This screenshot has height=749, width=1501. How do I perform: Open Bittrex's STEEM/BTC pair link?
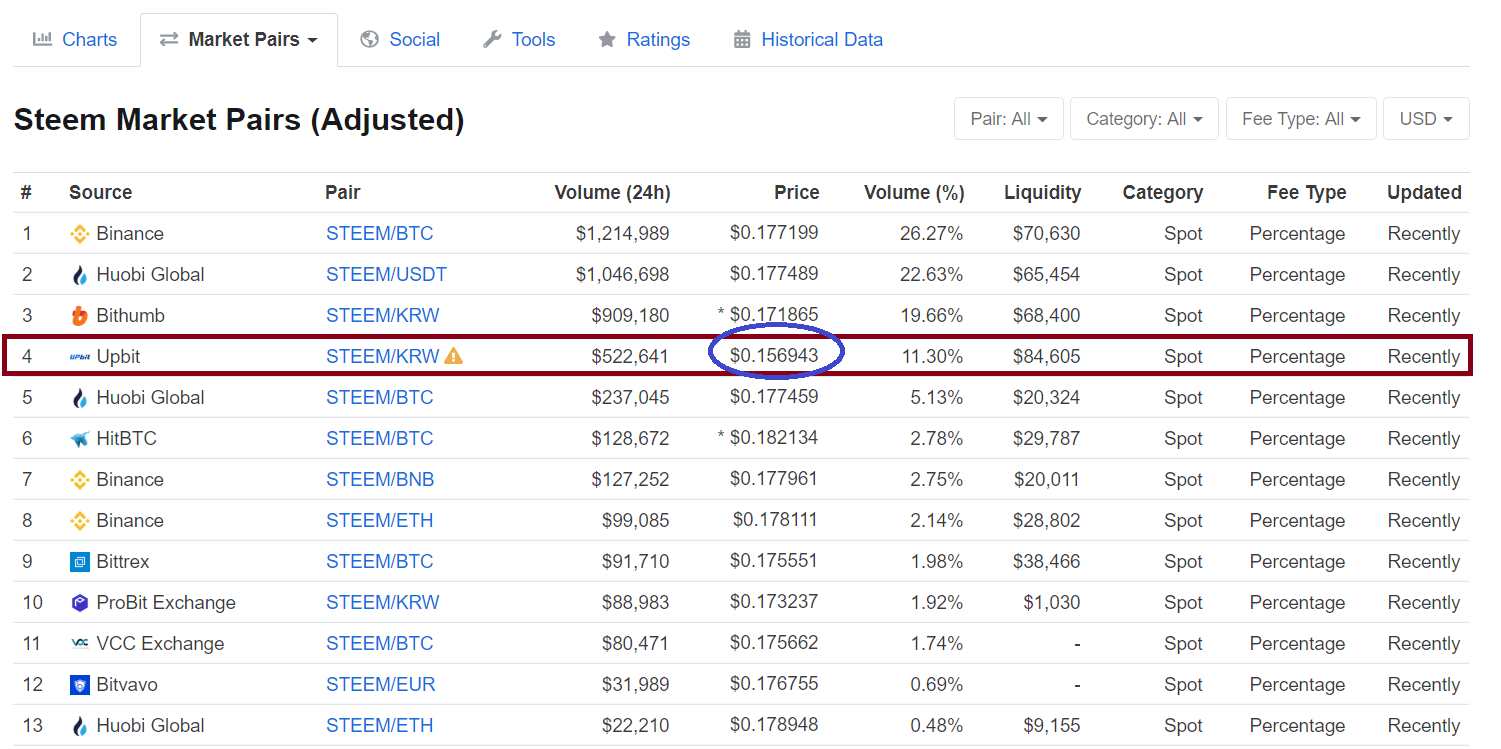380,562
